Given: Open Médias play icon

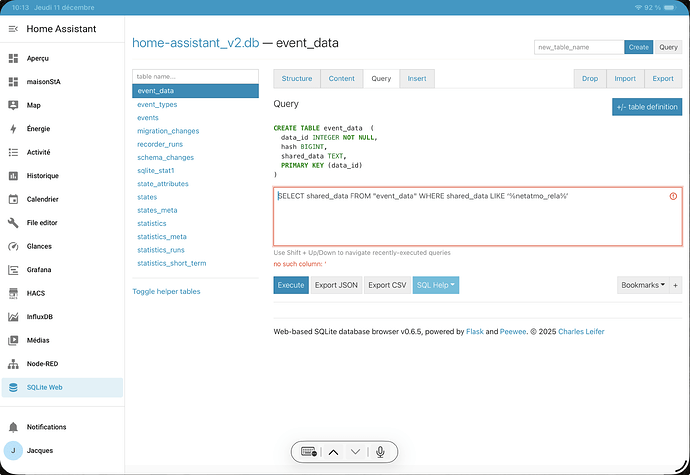Looking at the screenshot, I should [13, 340].
